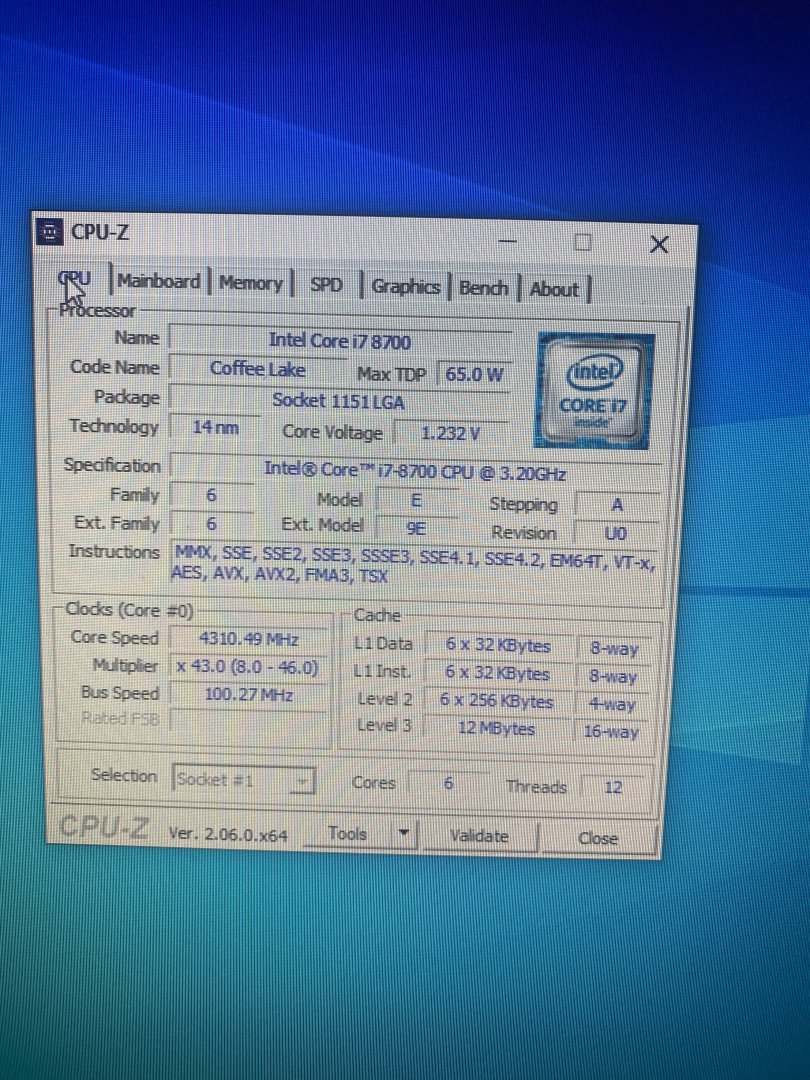Minimize the CPU-Z window

click(508, 241)
